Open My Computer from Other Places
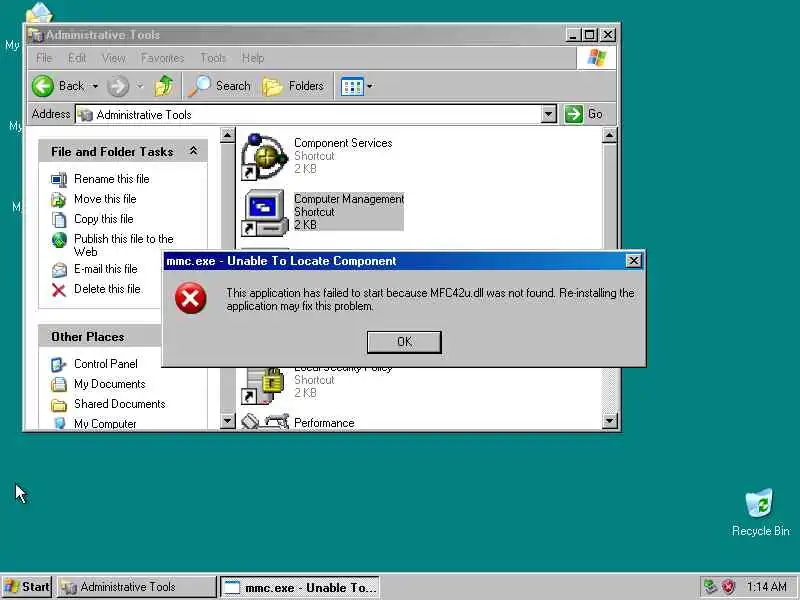The image size is (800, 600). point(105,423)
